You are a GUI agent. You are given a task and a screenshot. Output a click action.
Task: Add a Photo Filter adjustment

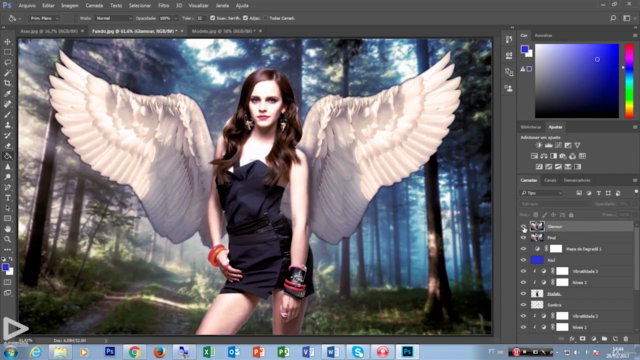(x=563, y=156)
